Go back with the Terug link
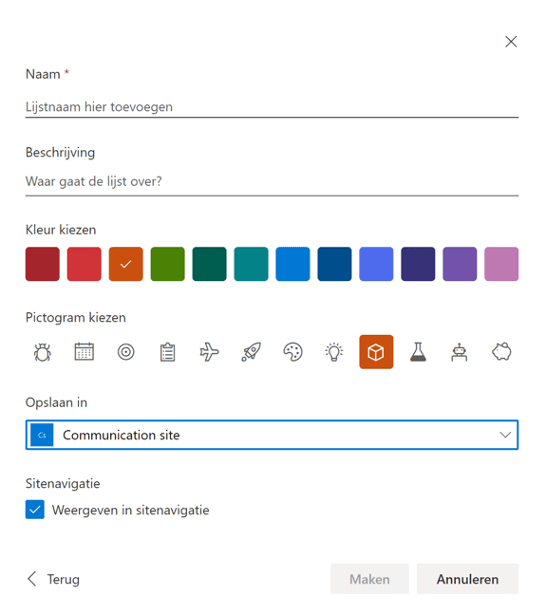Image resolution: width=546 pixels, height=614 pixels. (x=53, y=579)
